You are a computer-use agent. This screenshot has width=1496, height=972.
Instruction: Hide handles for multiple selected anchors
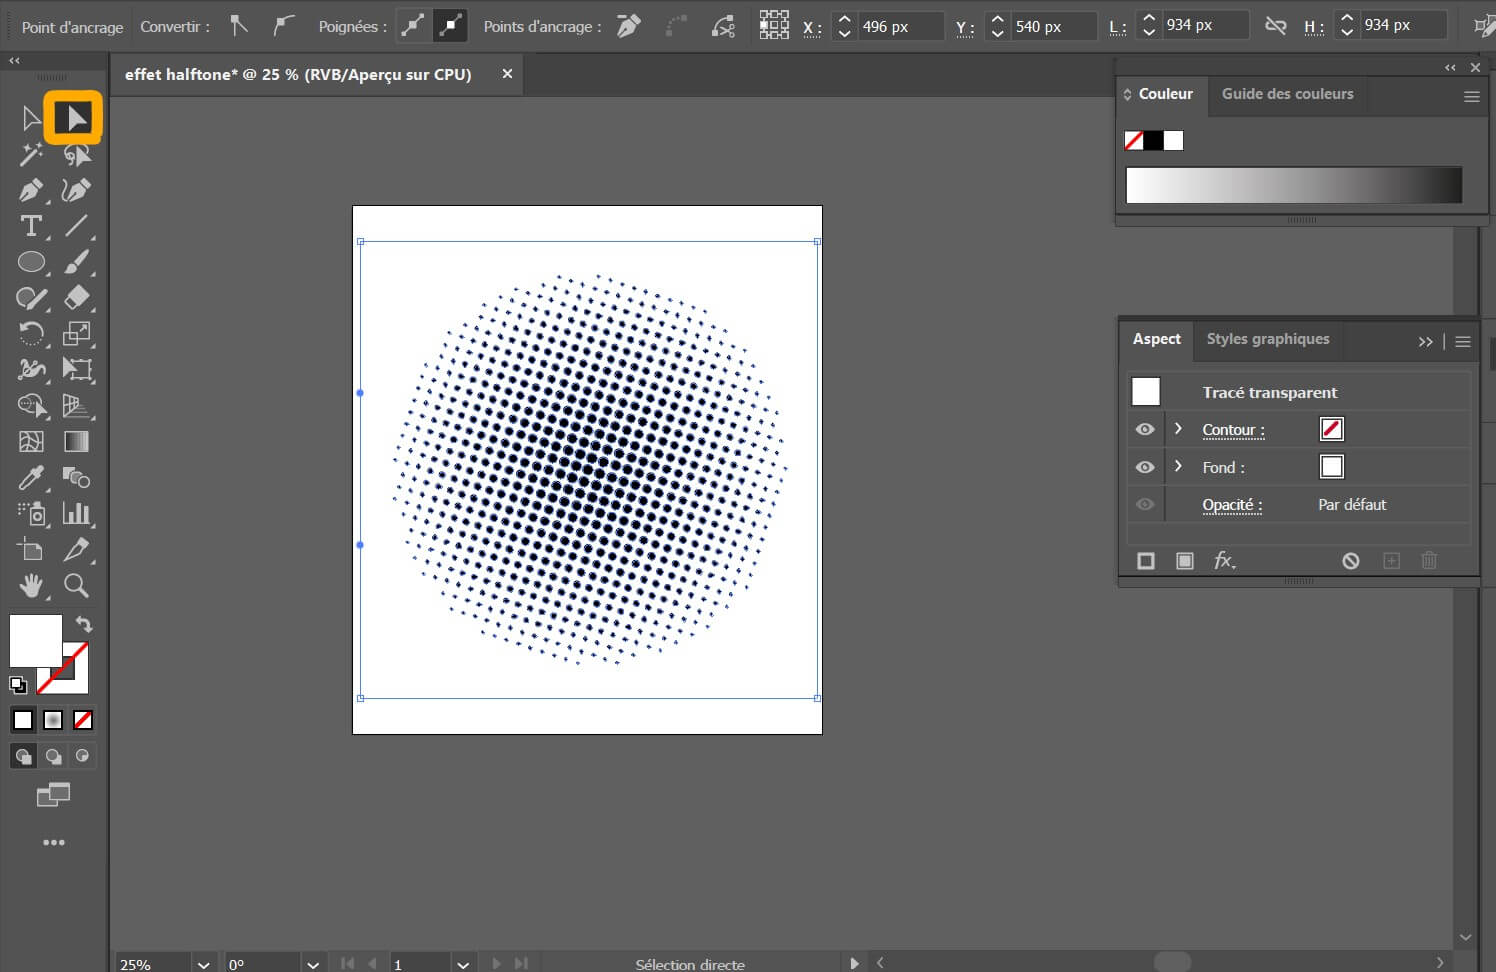[451, 26]
